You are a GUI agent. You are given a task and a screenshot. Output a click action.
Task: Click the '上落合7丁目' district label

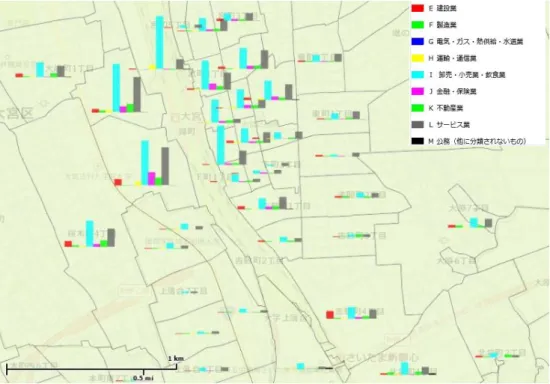tap(184, 291)
